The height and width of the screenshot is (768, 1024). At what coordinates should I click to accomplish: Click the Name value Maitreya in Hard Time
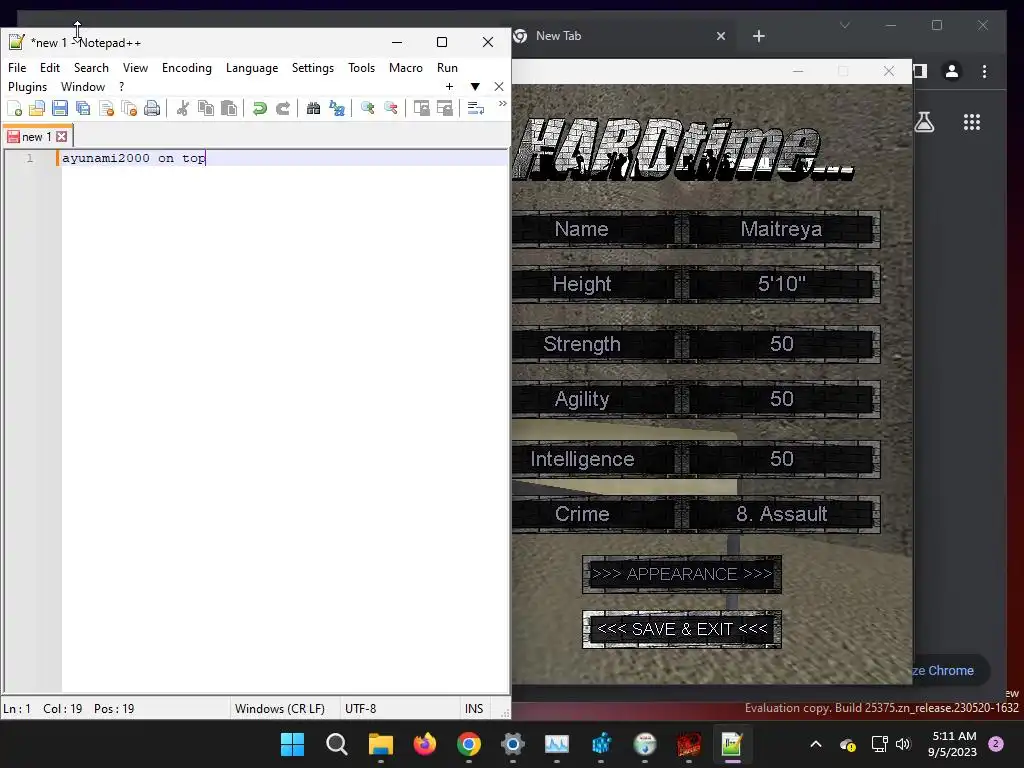(781, 229)
